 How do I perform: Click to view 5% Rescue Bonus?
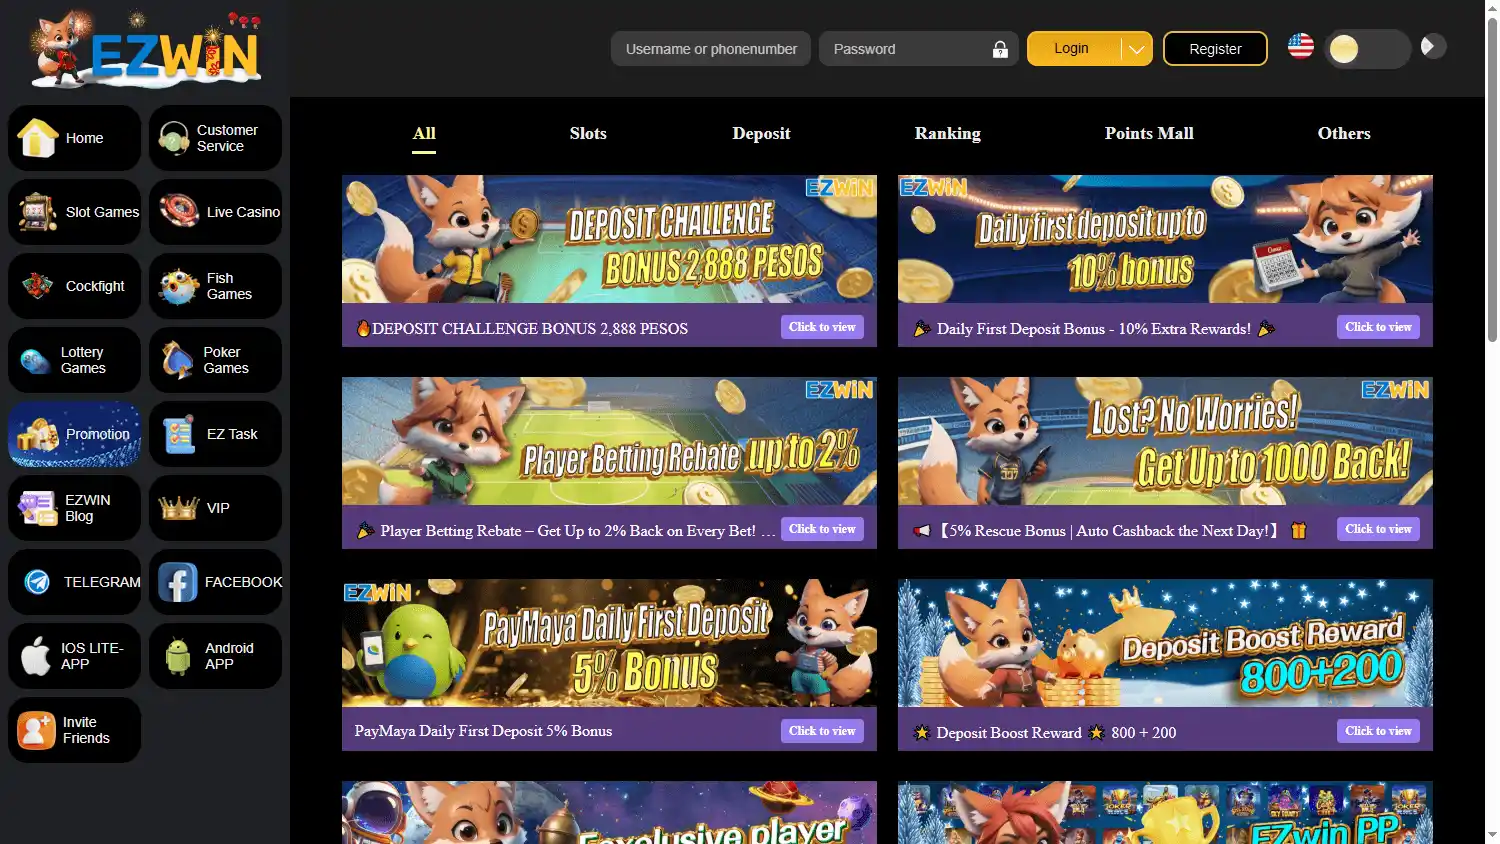1378,529
